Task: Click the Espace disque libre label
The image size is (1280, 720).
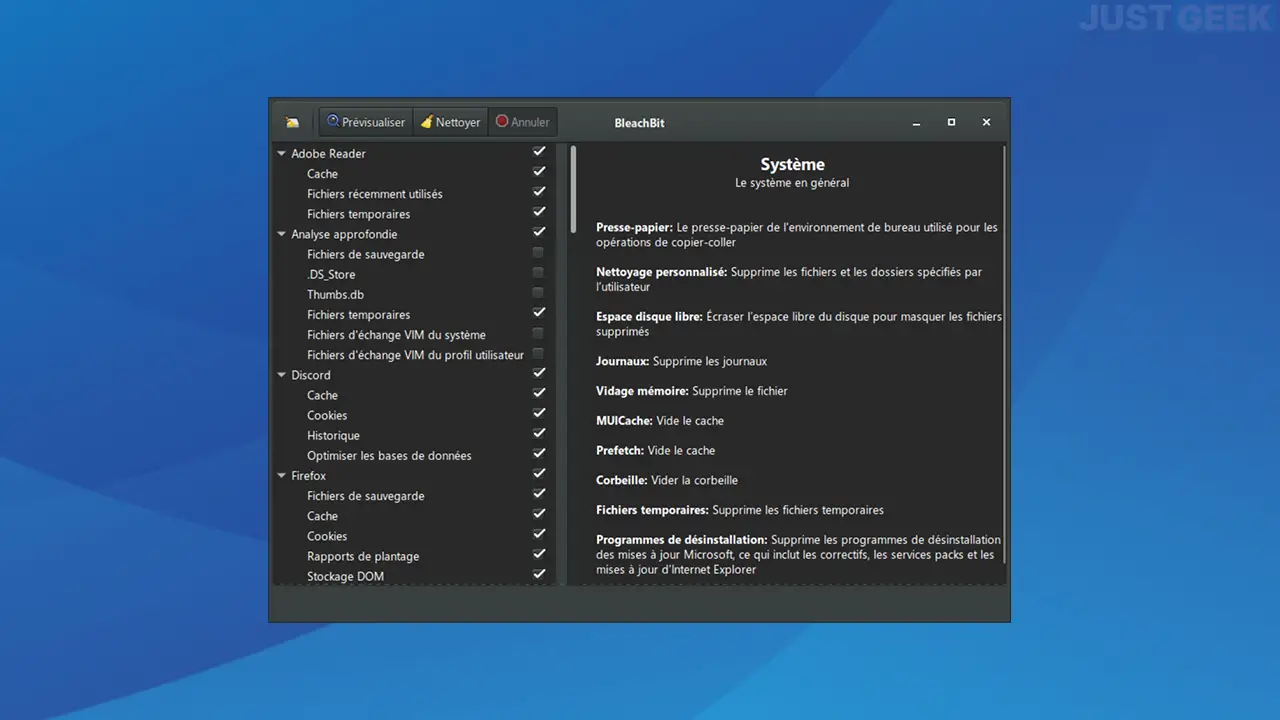Action: point(649,317)
